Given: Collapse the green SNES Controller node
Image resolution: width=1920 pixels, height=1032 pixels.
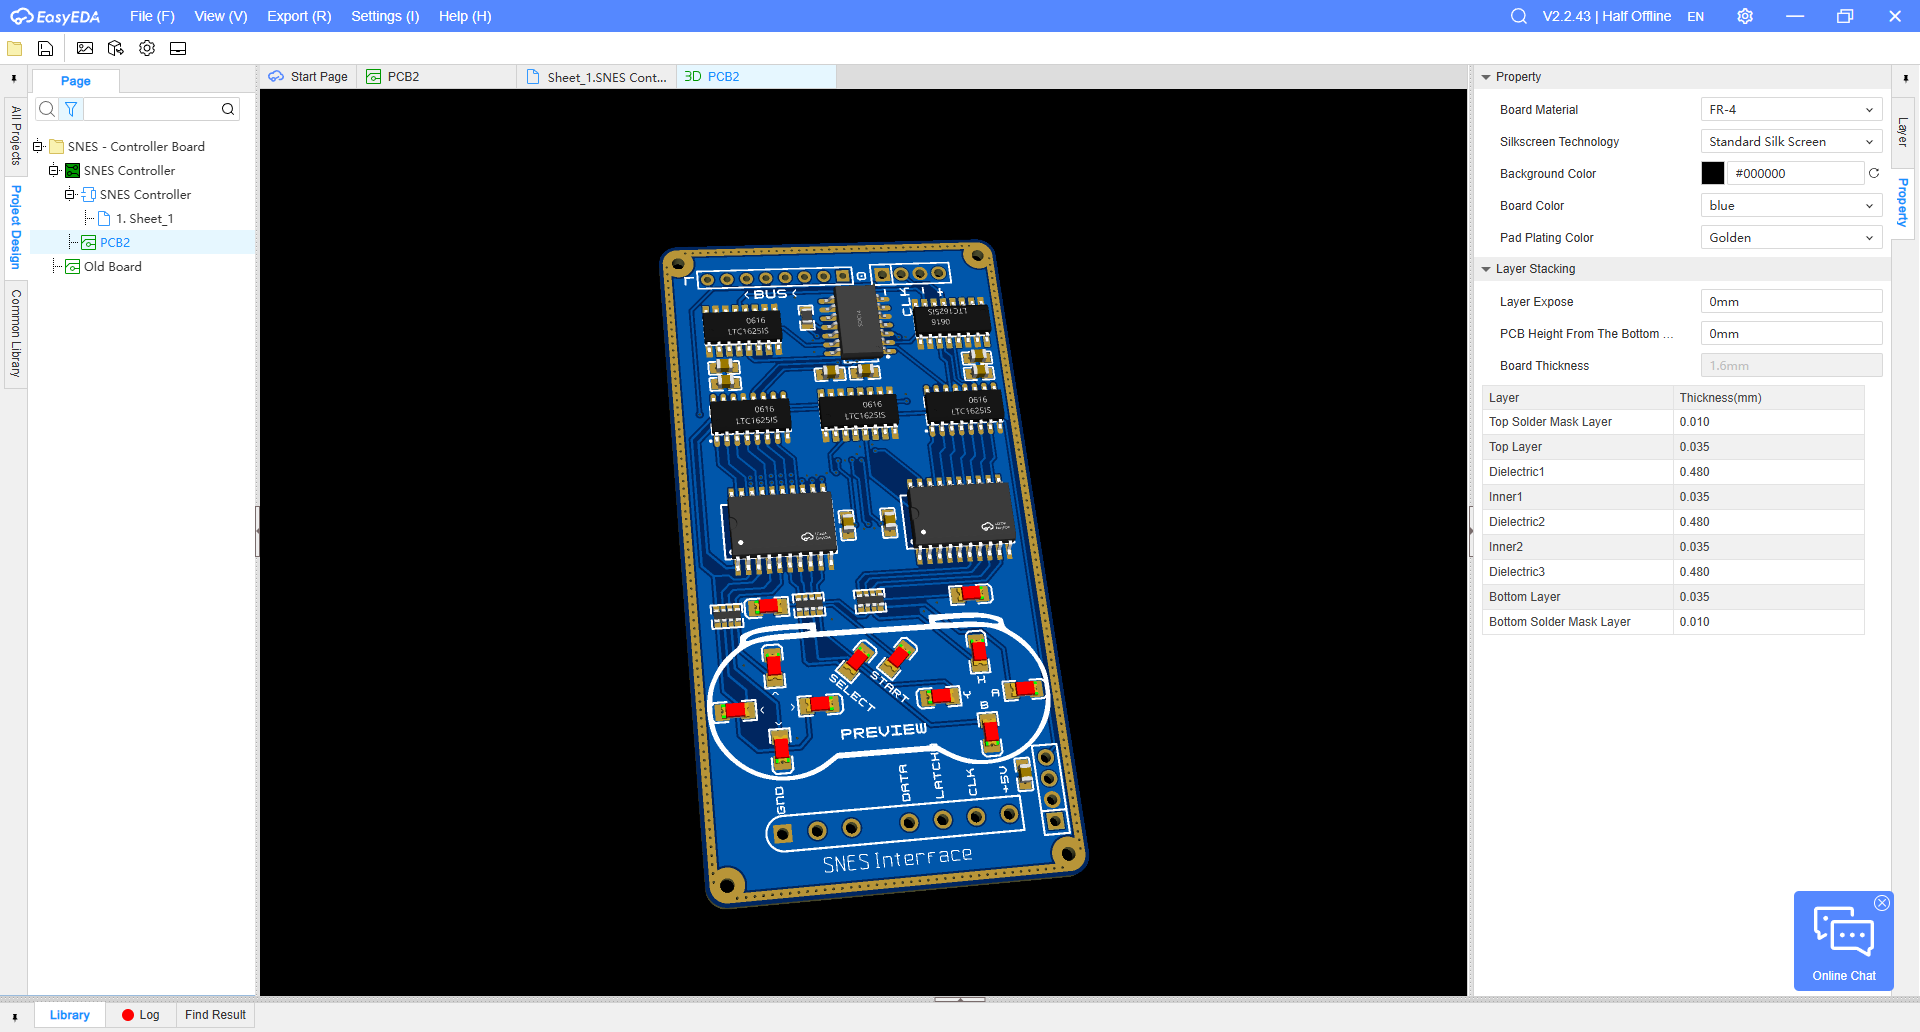Looking at the screenshot, I should pos(54,171).
